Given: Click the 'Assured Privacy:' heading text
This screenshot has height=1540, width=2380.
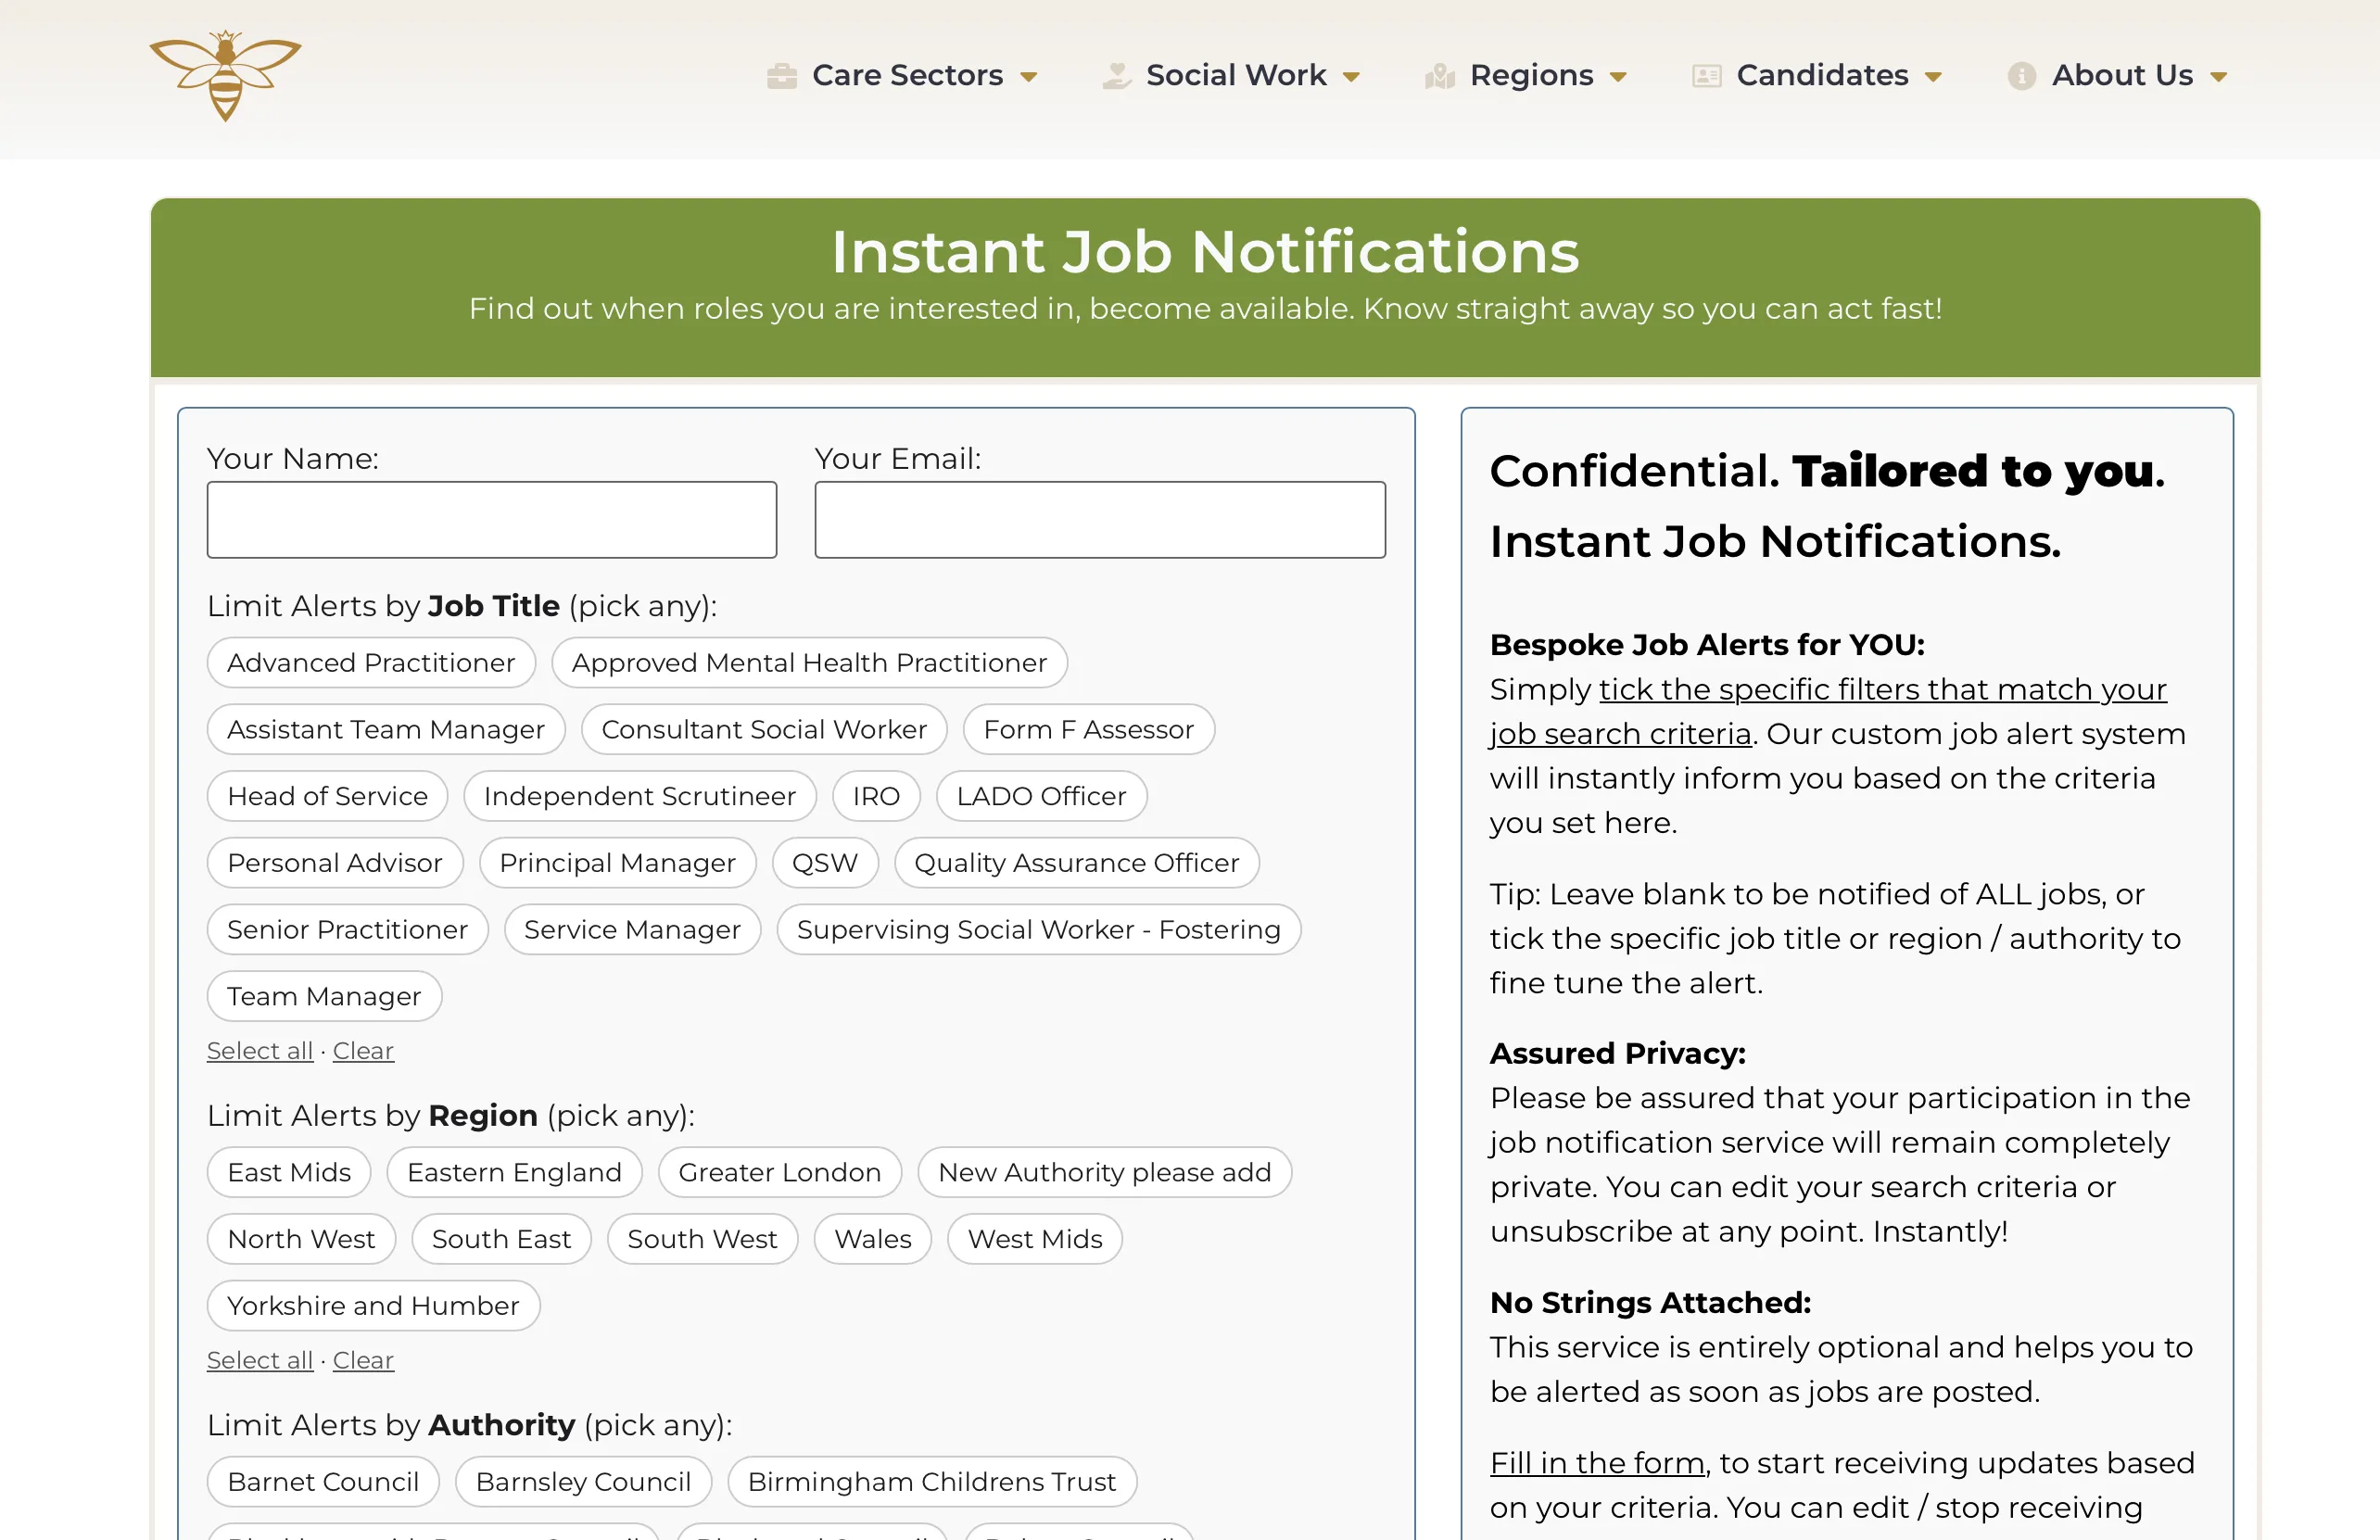Looking at the screenshot, I should 1618,1054.
